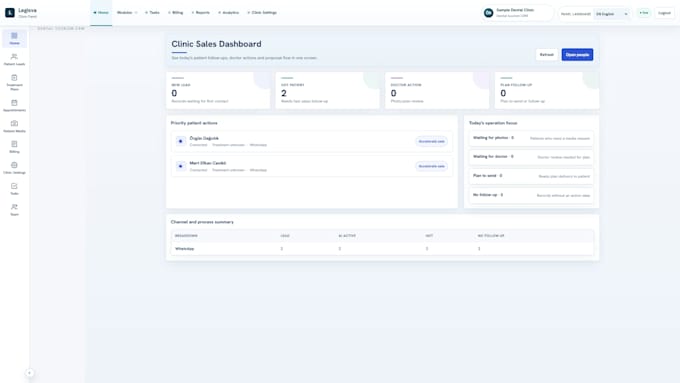This screenshot has height=383, width=680.
Task: Open the Doctor Action stat card
Action: (437, 90)
